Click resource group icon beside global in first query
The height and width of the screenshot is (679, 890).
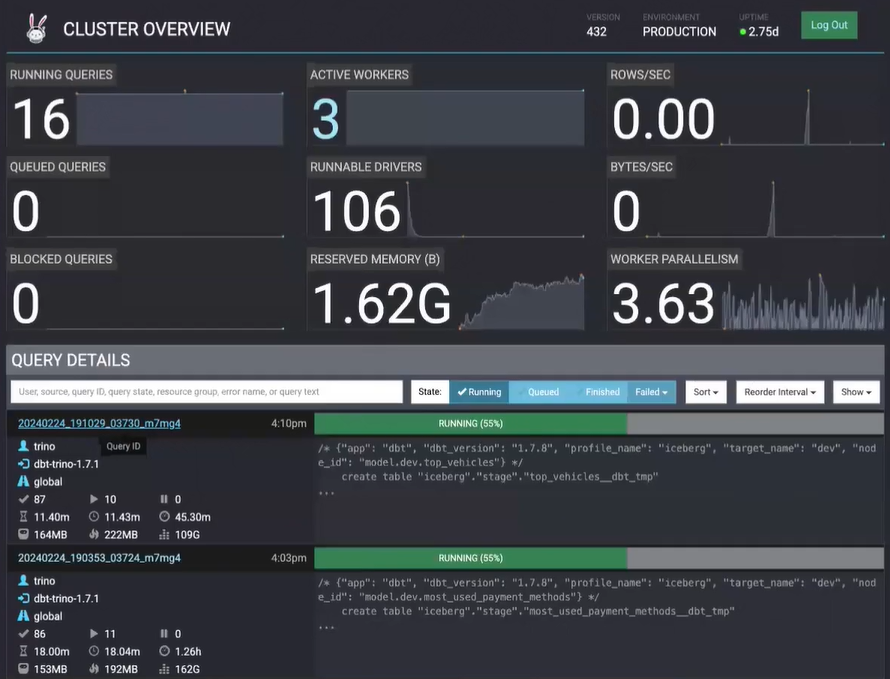[x=24, y=482]
